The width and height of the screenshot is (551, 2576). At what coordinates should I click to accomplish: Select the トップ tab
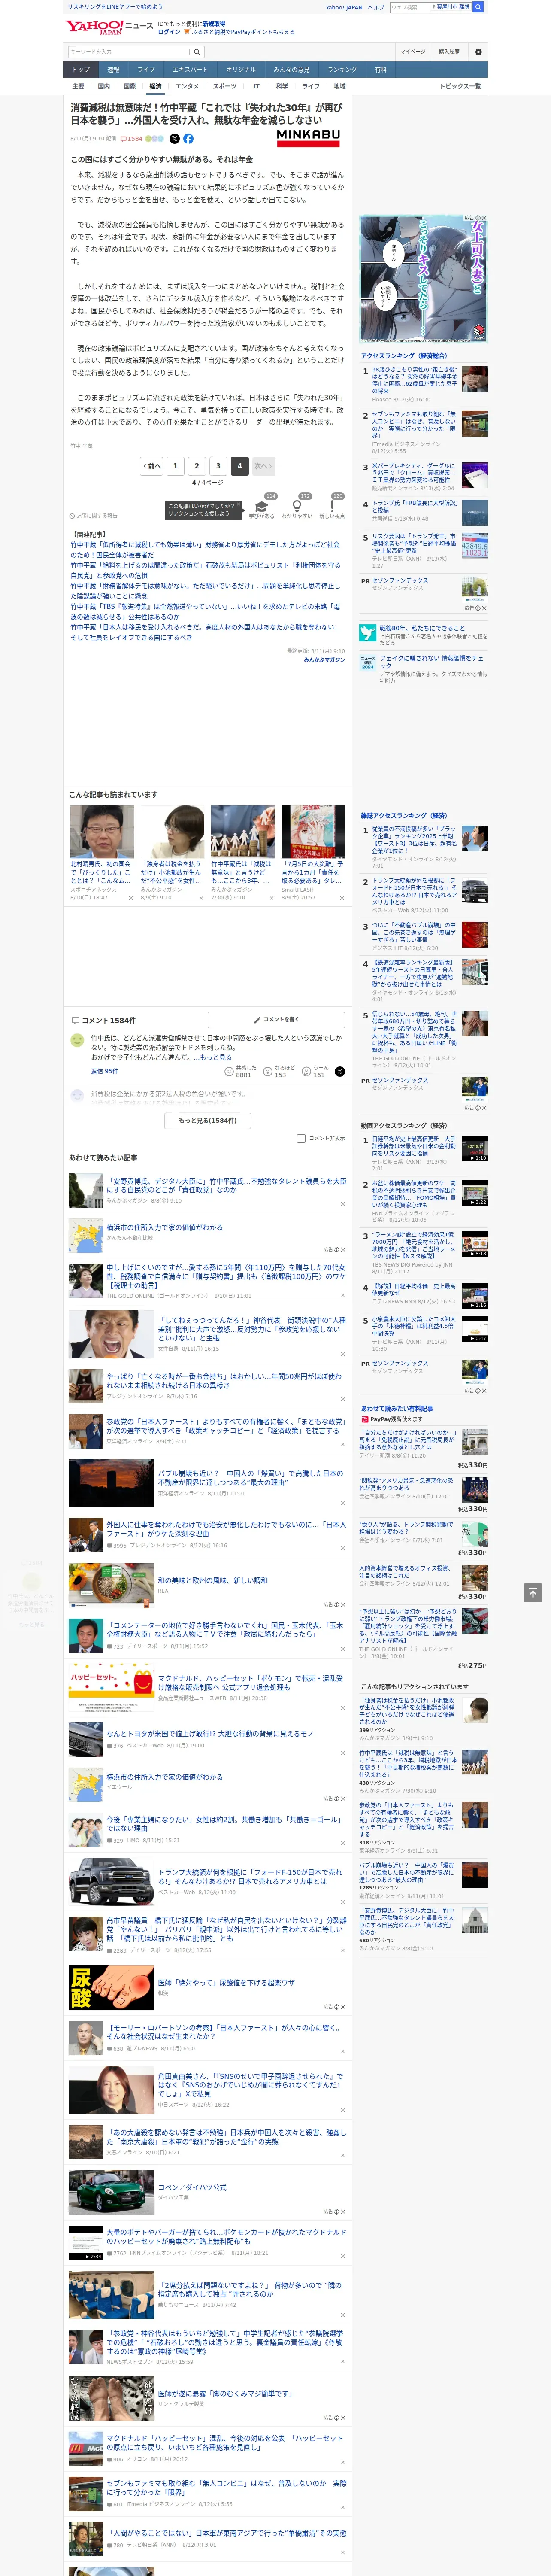81,70
